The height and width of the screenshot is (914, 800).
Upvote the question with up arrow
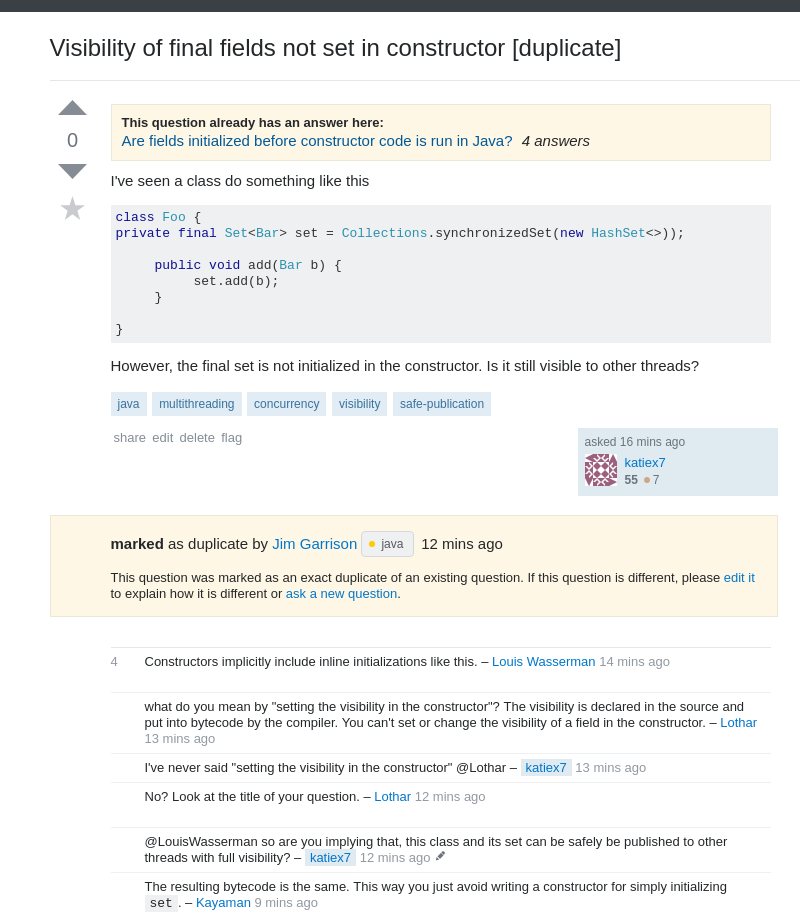pos(72,108)
